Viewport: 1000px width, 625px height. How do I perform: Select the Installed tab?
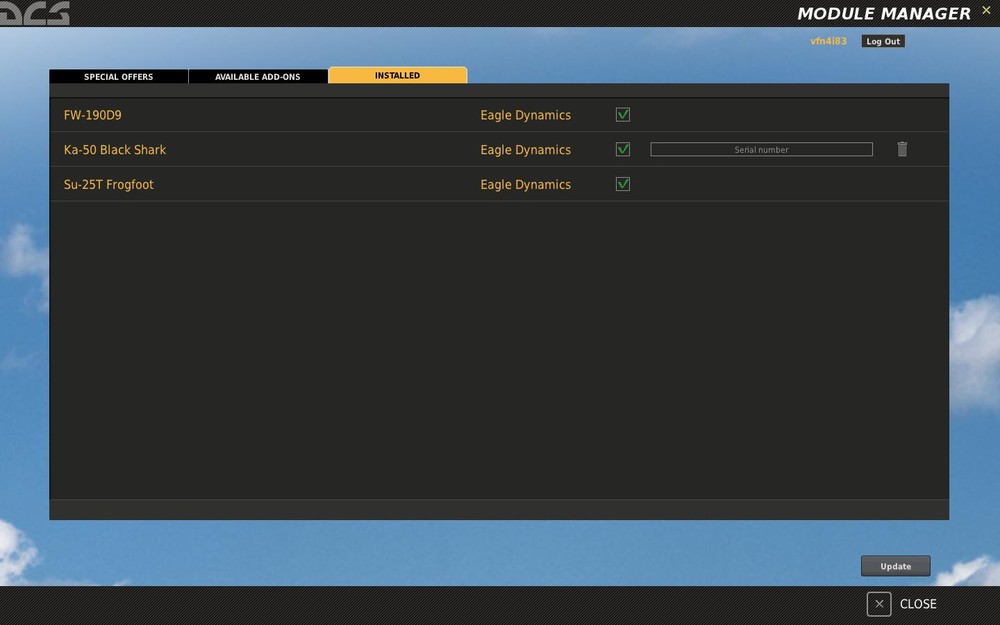(397, 75)
